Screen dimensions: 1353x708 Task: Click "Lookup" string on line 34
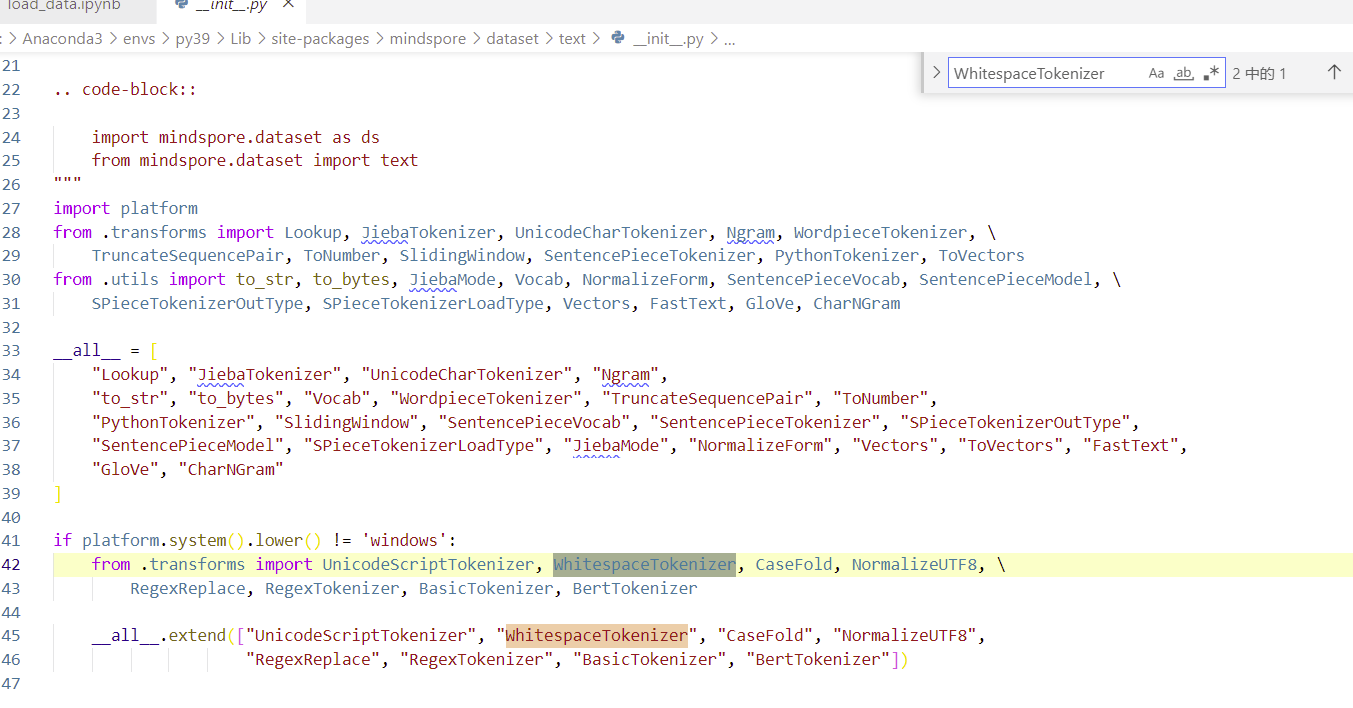[x=131, y=374]
